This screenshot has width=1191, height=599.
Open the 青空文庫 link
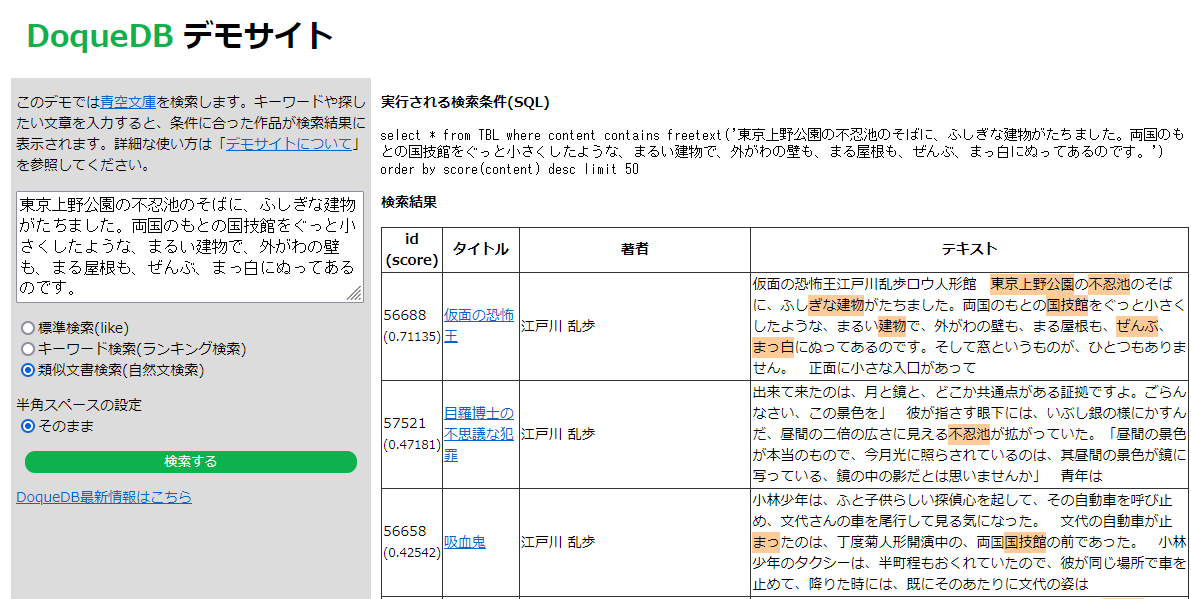pyautogui.click(x=128, y=102)
